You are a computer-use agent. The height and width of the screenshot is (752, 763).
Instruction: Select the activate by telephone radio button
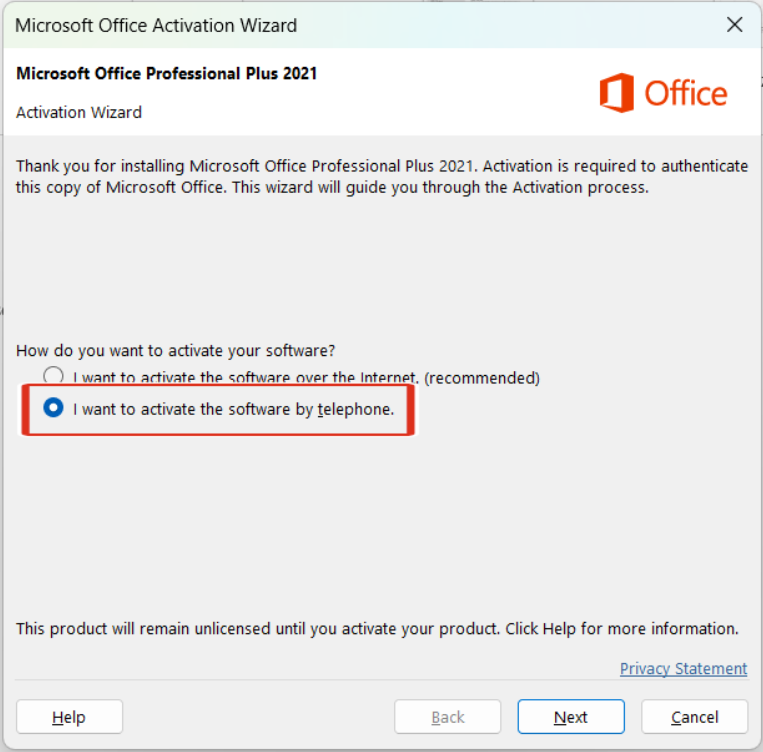pyautogui.click(x=54, y=408)
